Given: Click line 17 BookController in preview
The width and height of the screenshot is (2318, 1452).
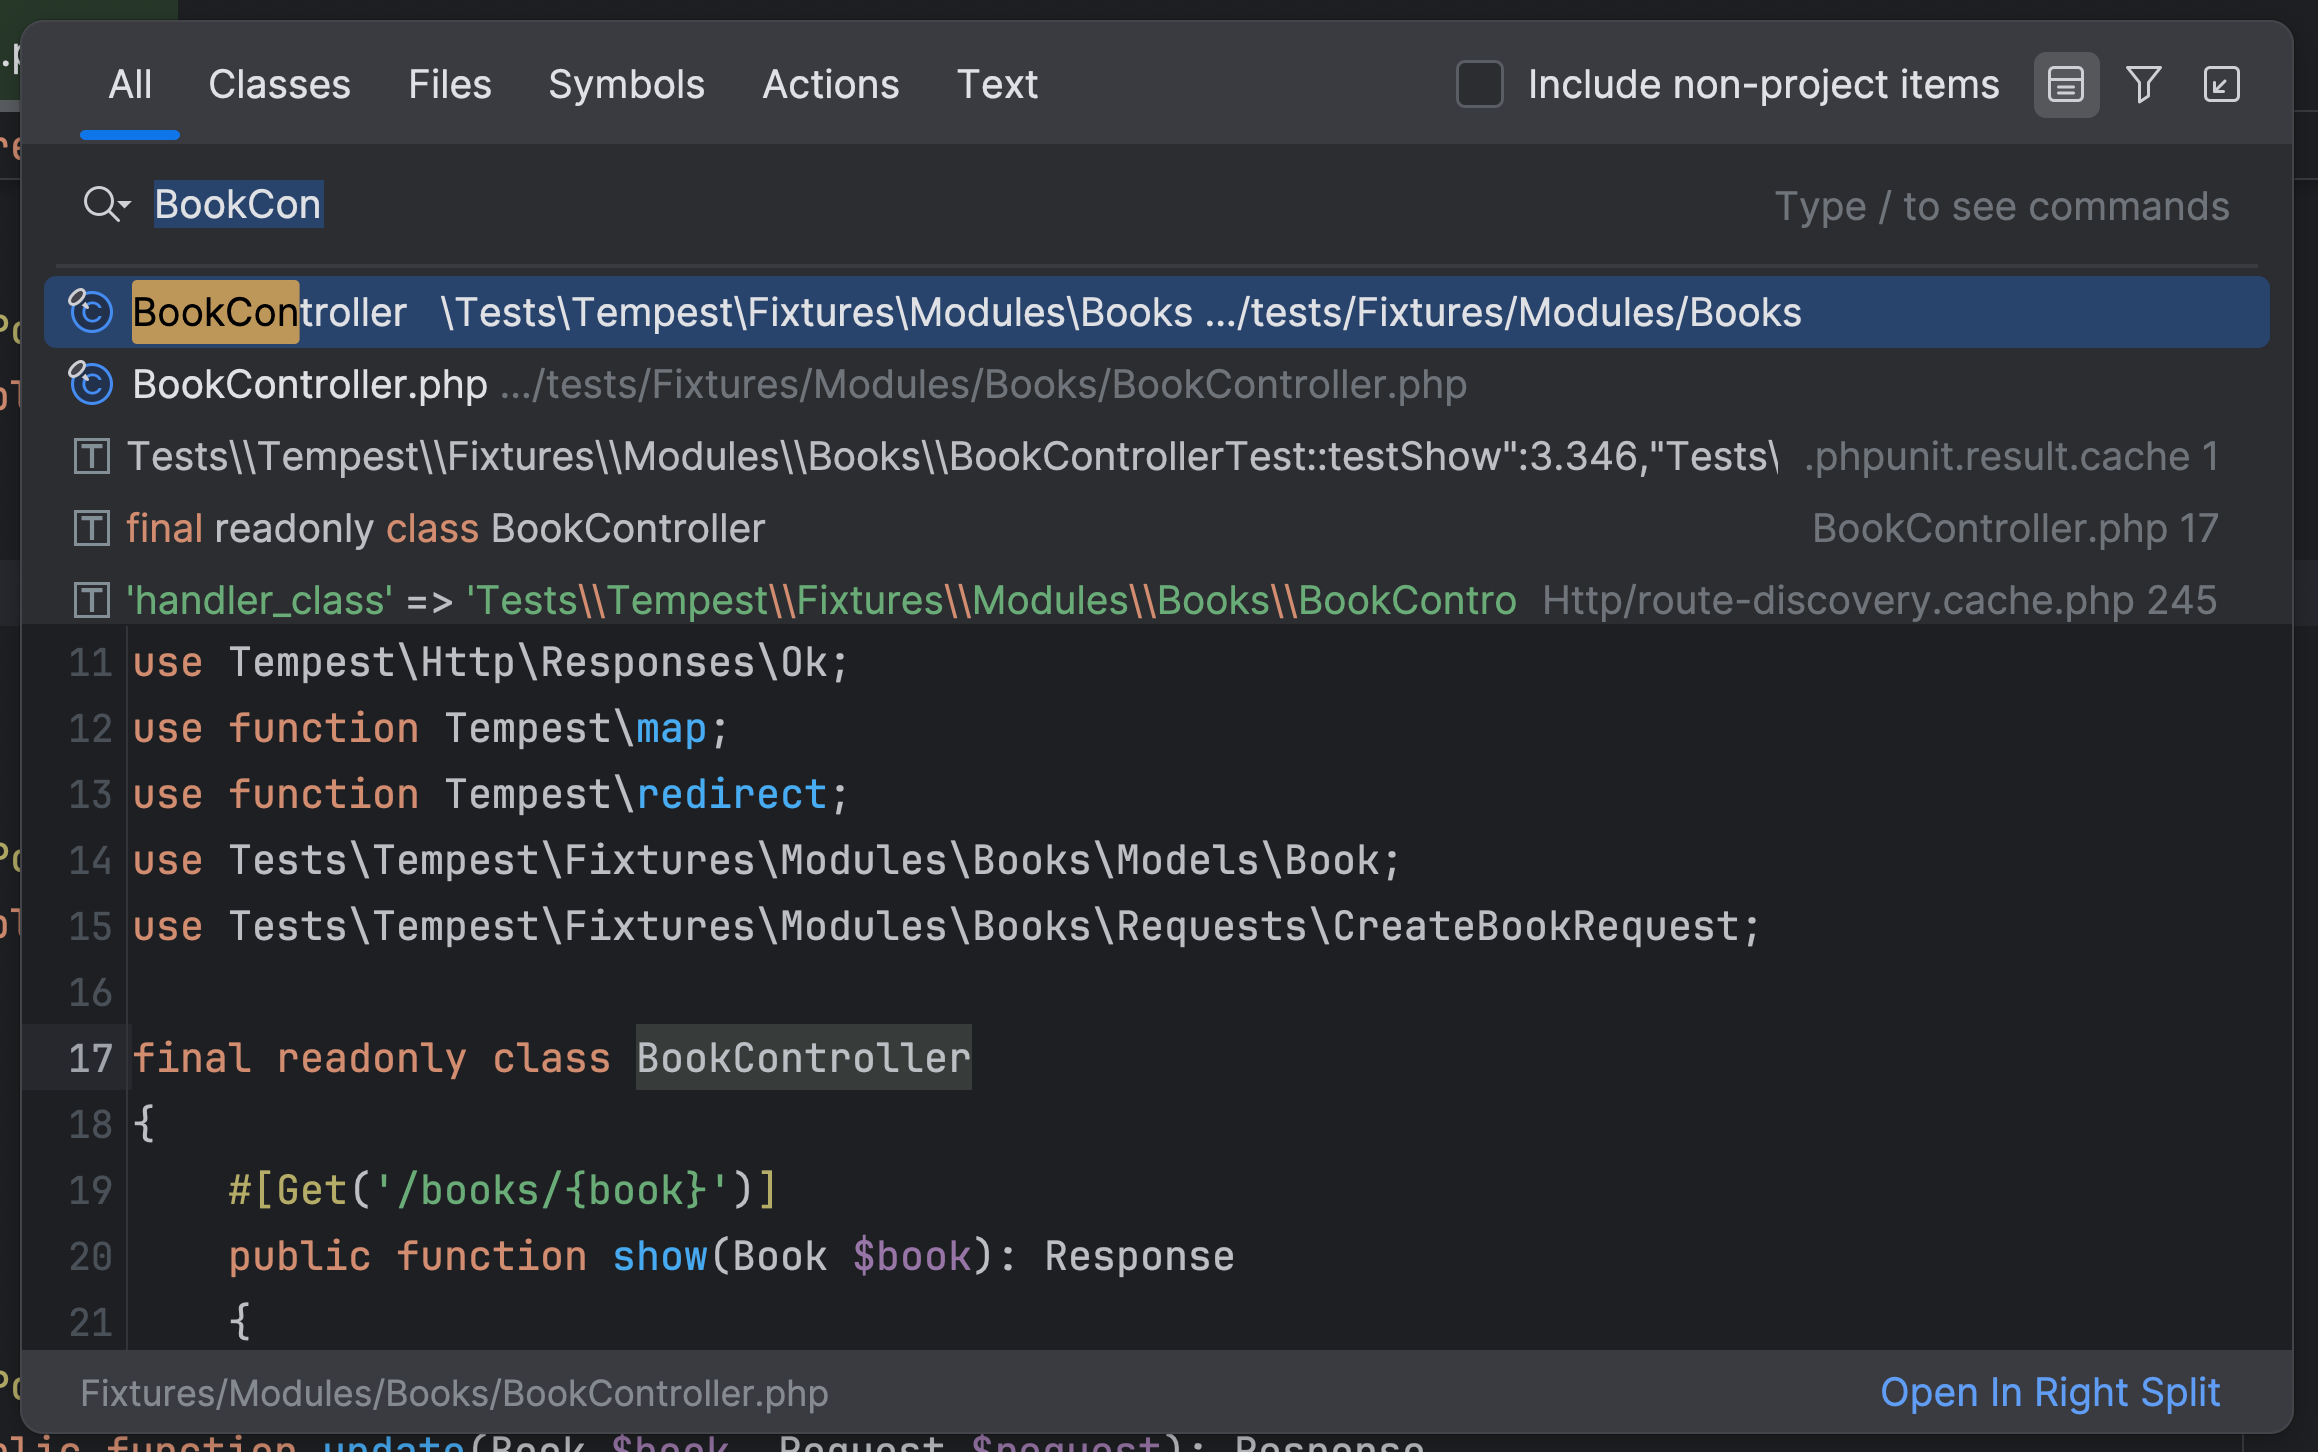Looking at the screenshot, I should (803, 1058).
